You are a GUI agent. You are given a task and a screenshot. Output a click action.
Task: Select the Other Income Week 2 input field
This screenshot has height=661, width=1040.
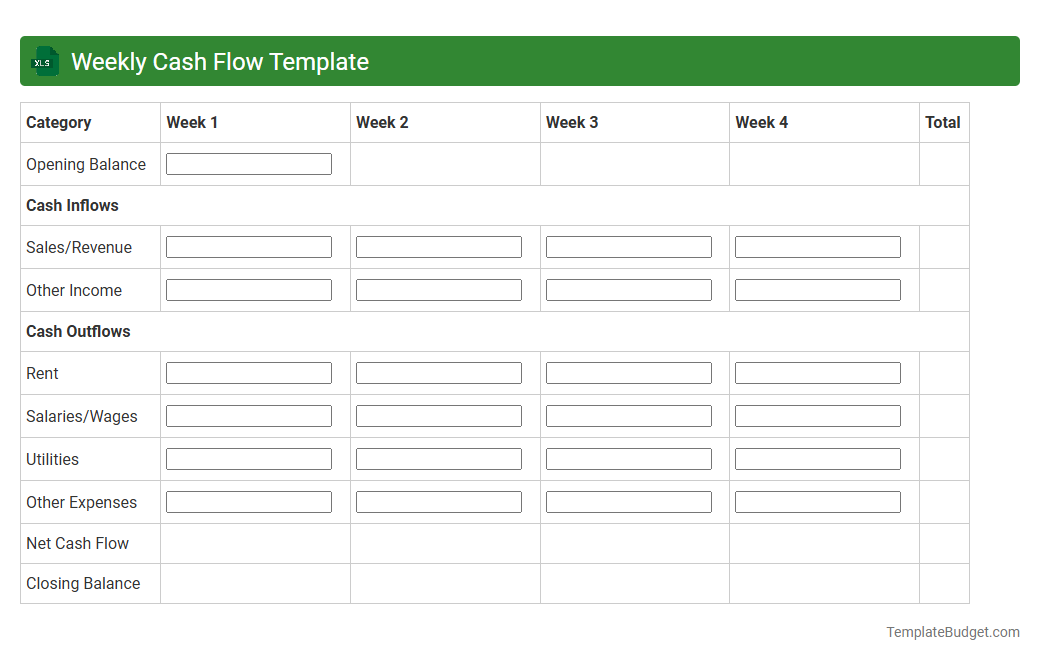438,289
